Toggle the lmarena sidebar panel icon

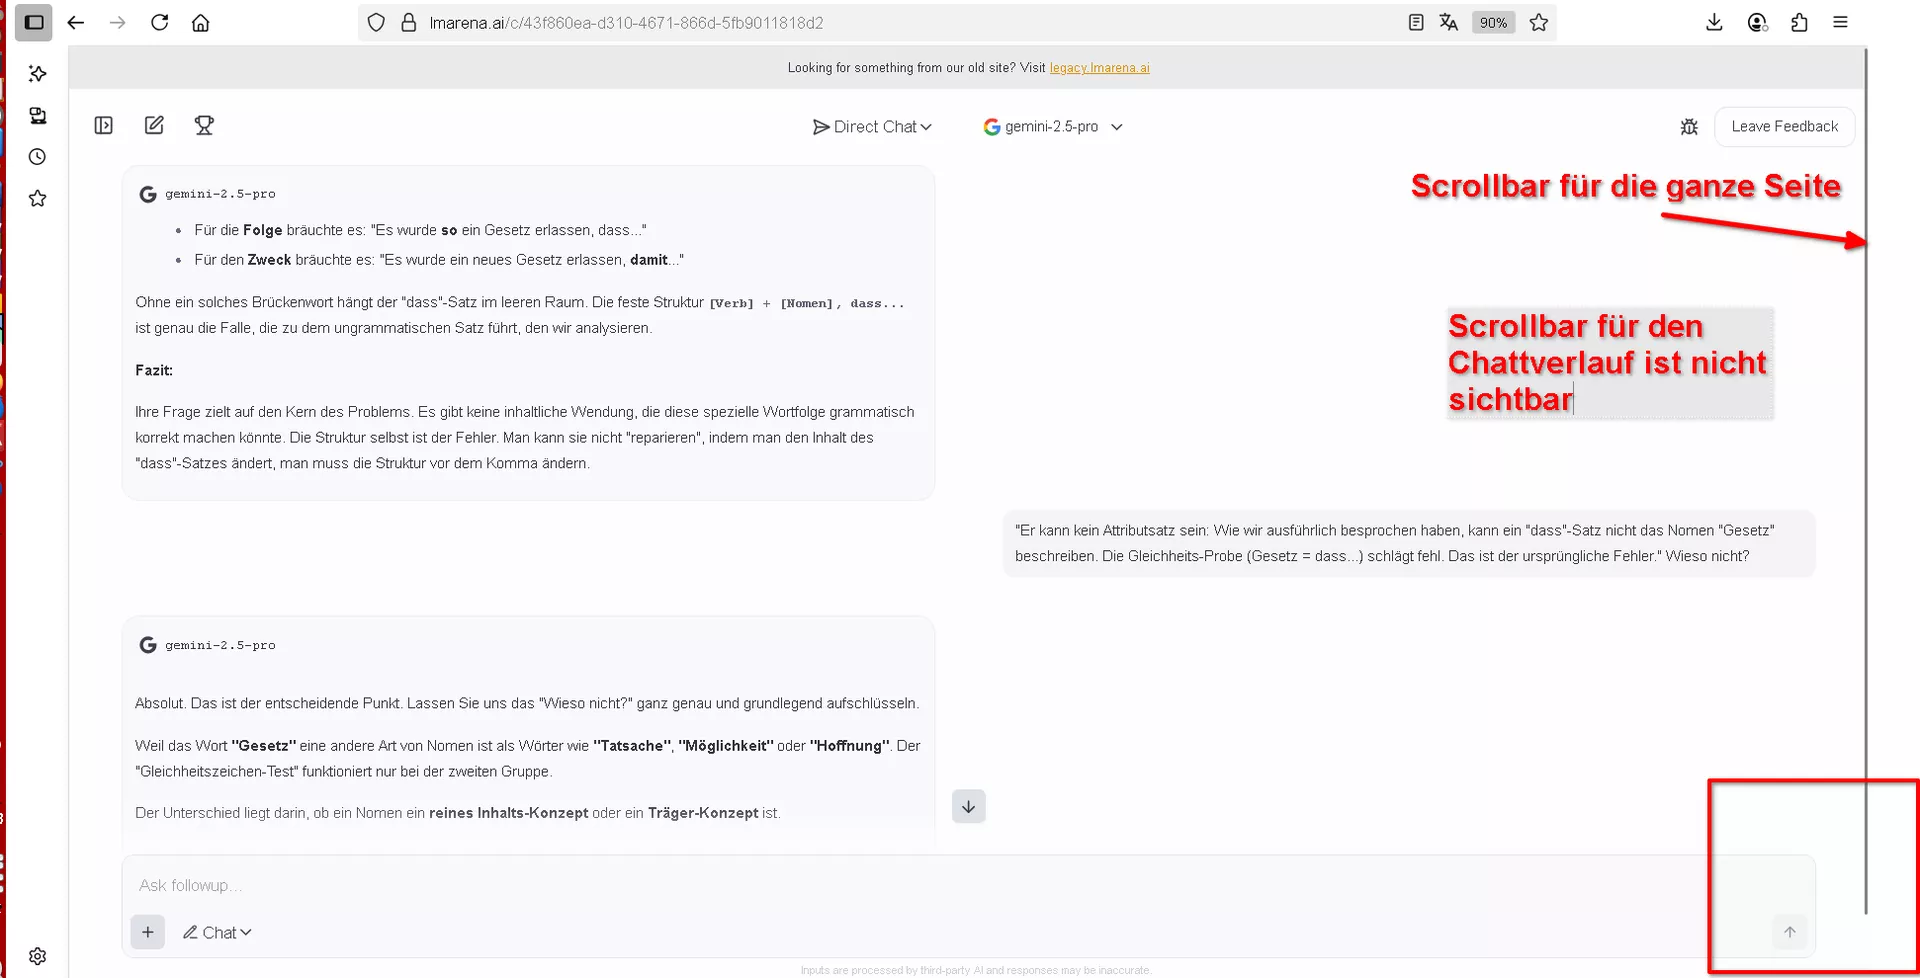click(x=104, y=125)
